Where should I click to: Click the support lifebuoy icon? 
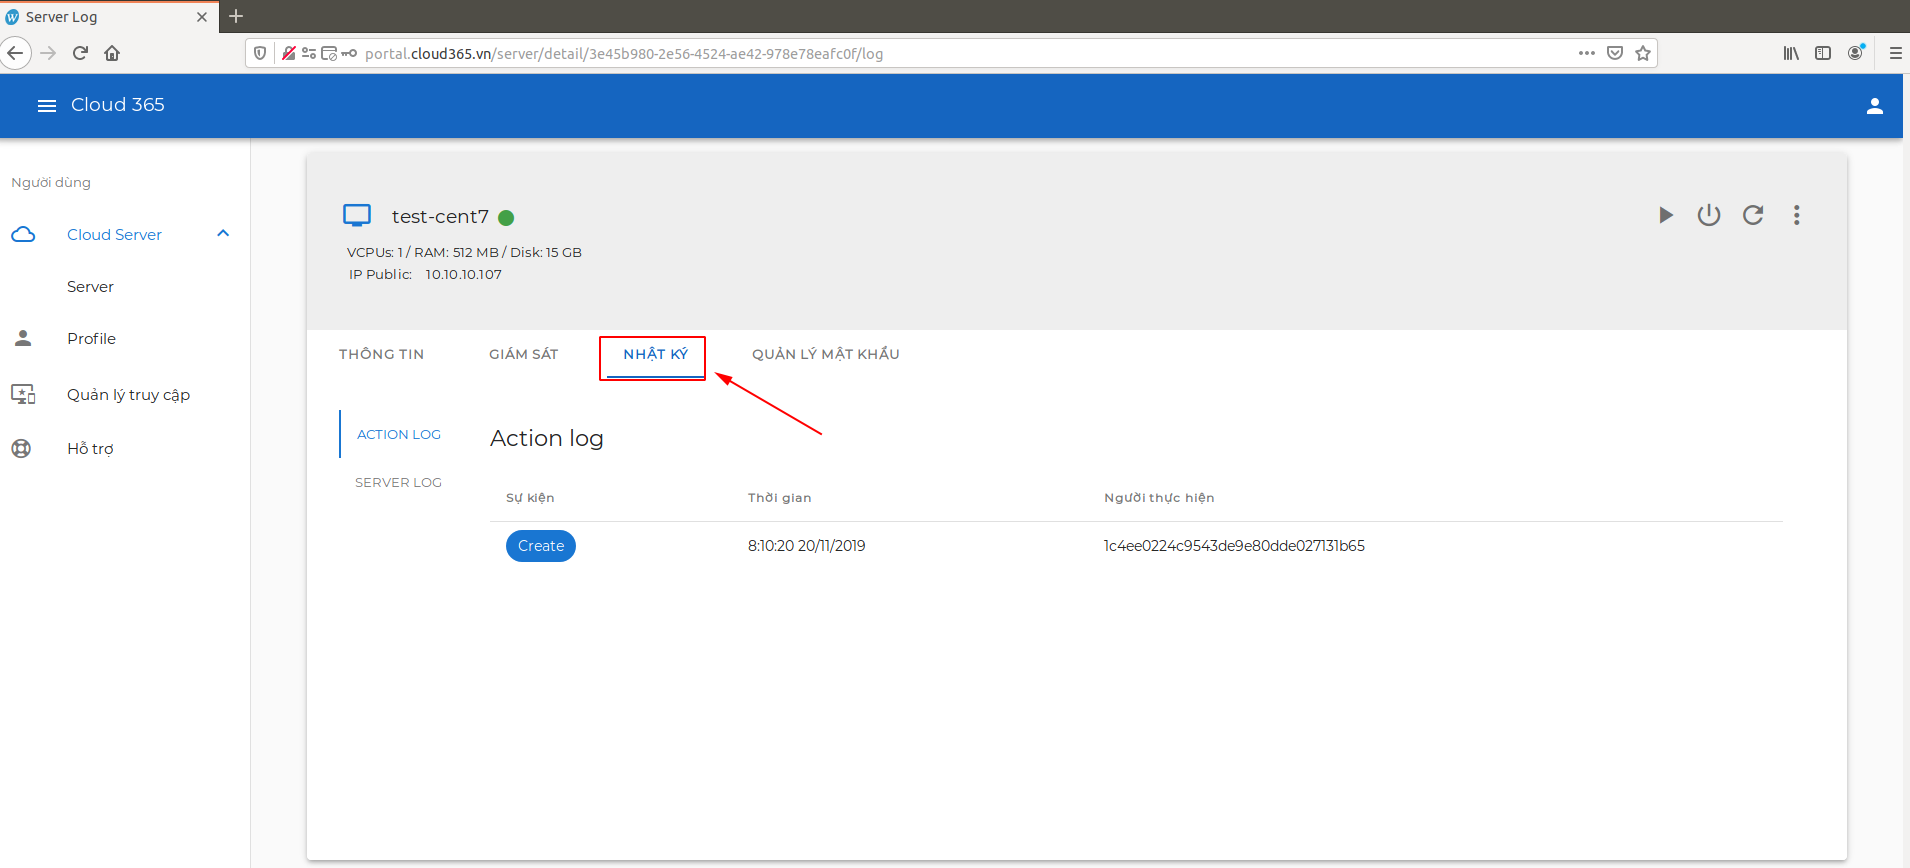21,448
